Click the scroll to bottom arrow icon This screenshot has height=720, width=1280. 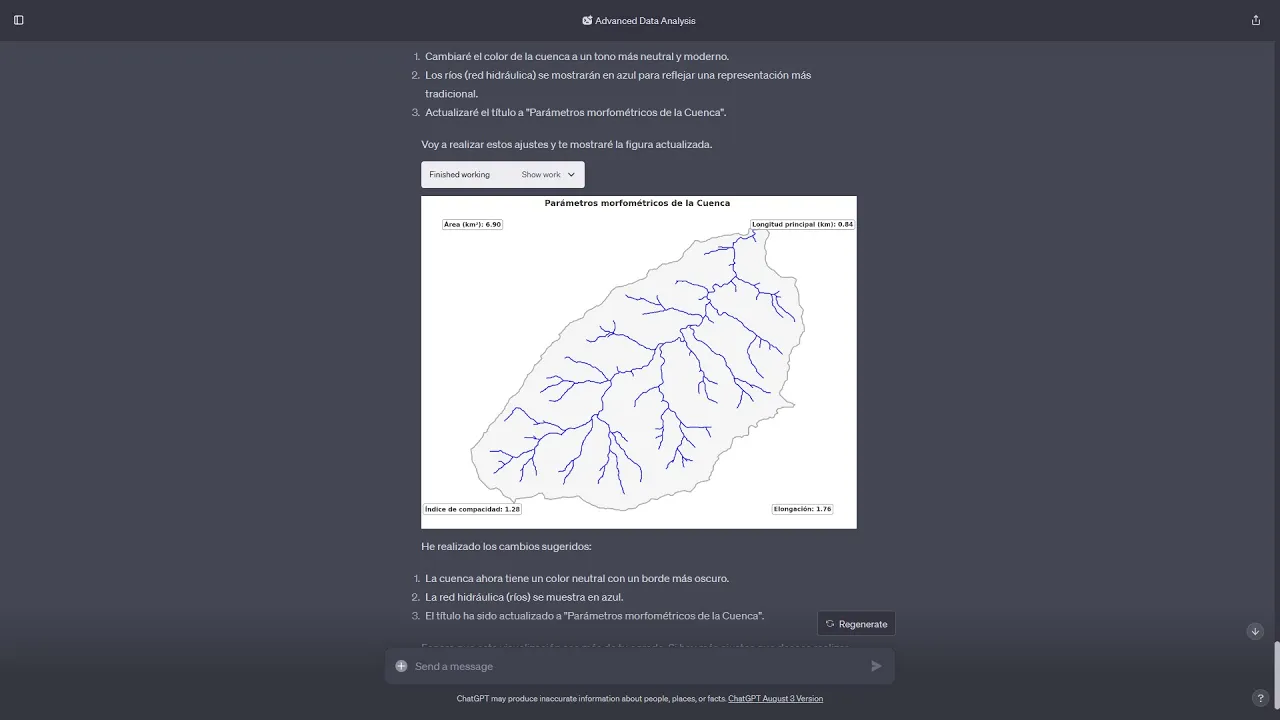(x=1255, y=631)
